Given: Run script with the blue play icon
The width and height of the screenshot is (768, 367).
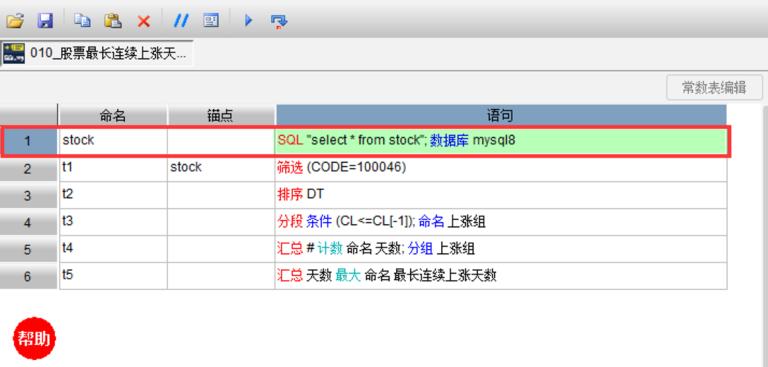Looking at the screenshot, I should 248,21.
